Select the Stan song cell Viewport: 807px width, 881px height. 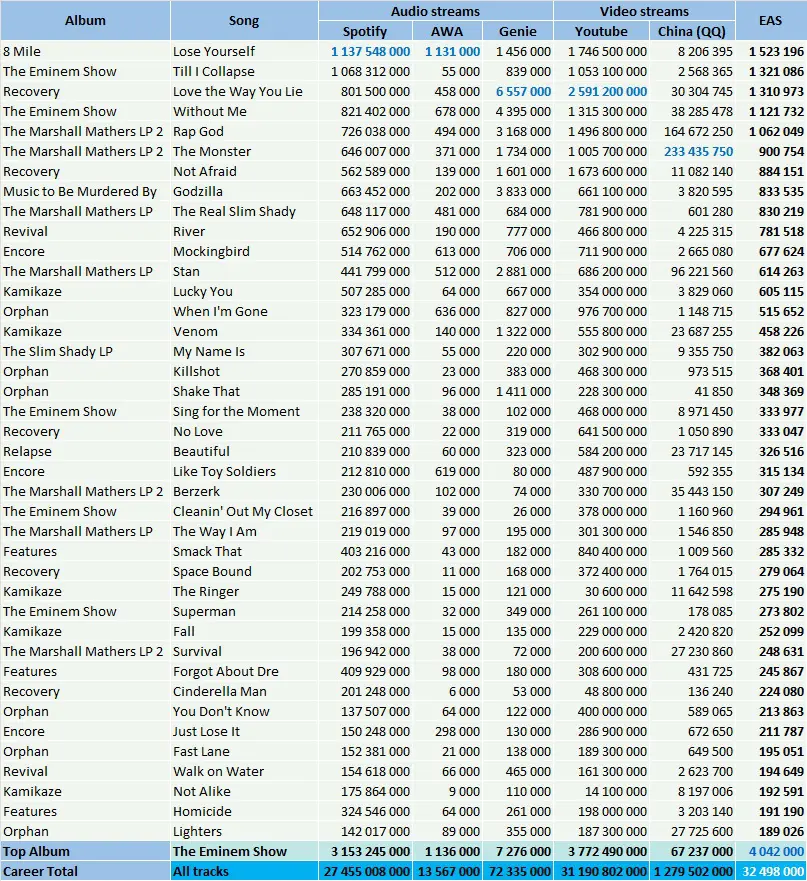[244, 271]
